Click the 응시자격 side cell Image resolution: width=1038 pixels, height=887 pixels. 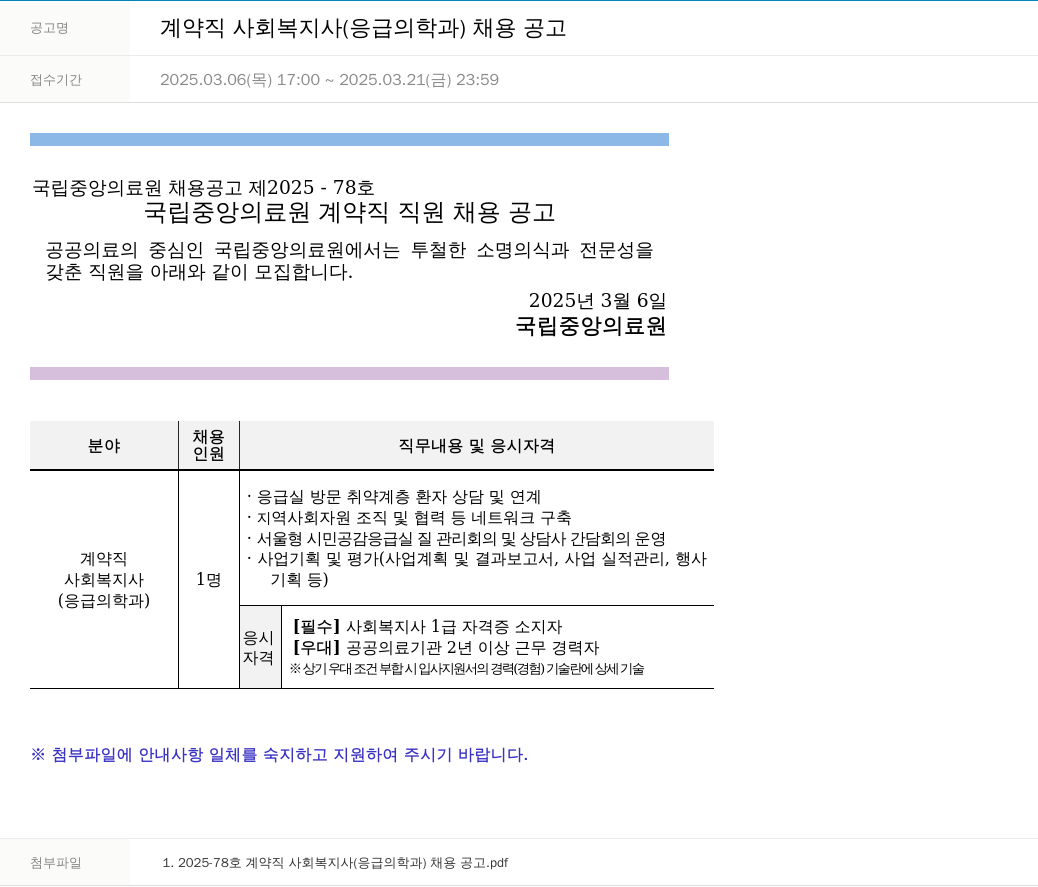coord(260,647)
